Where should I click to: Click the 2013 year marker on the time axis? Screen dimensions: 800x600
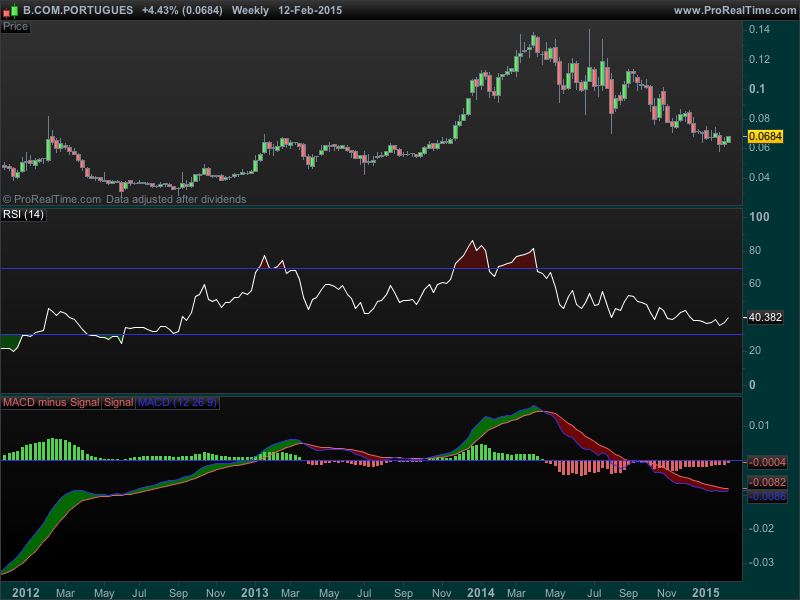click(256, 591)
